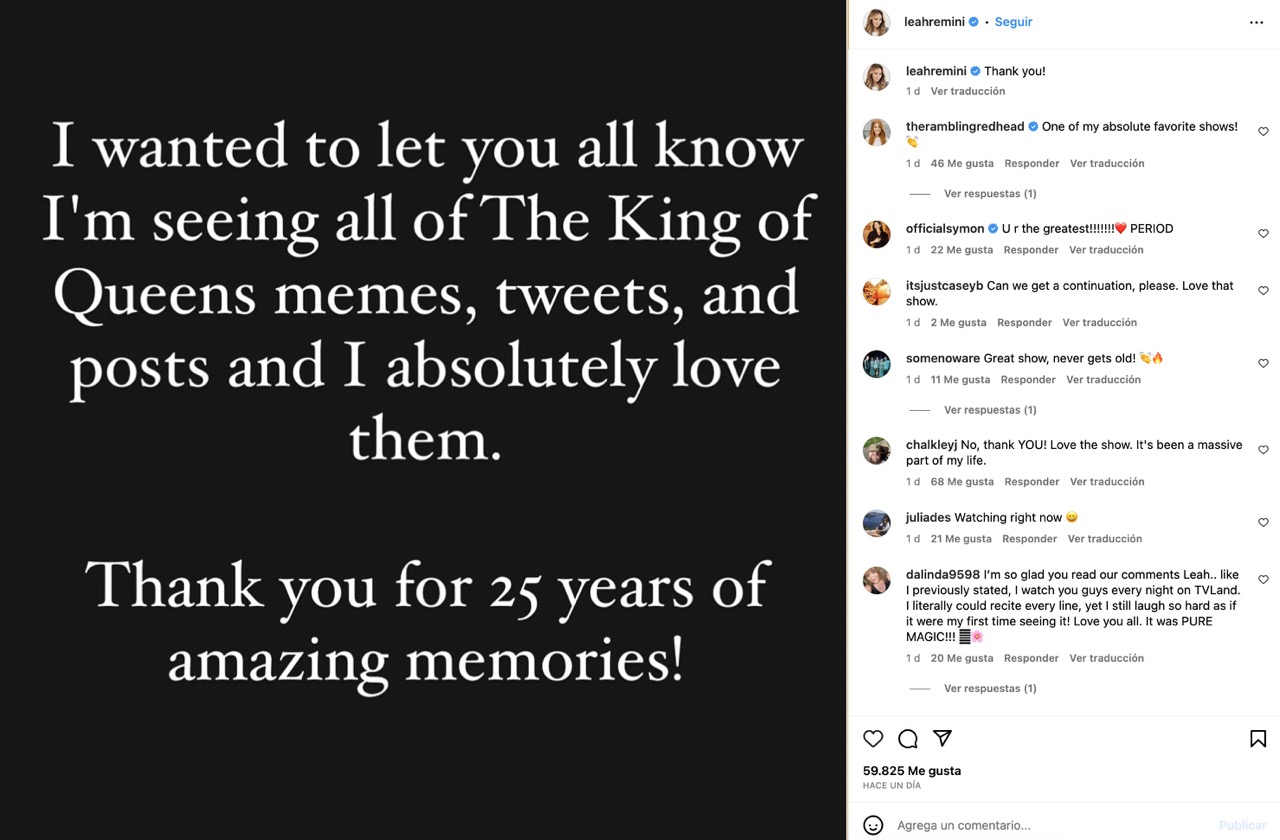This screenshot has width=1280, height=840.
Task: Save the post with the bookmark icon
Action: point(1258,739)
